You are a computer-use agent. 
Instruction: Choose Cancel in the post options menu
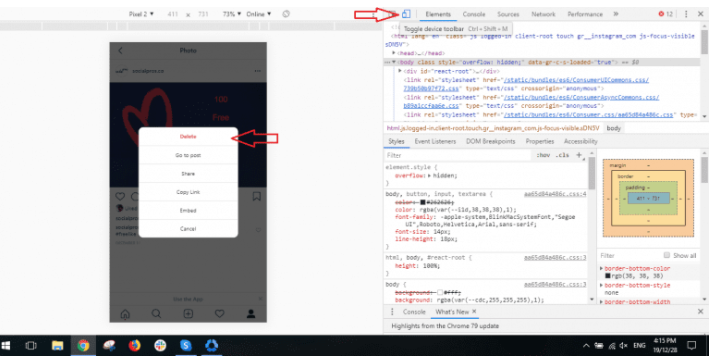point(188,229)
